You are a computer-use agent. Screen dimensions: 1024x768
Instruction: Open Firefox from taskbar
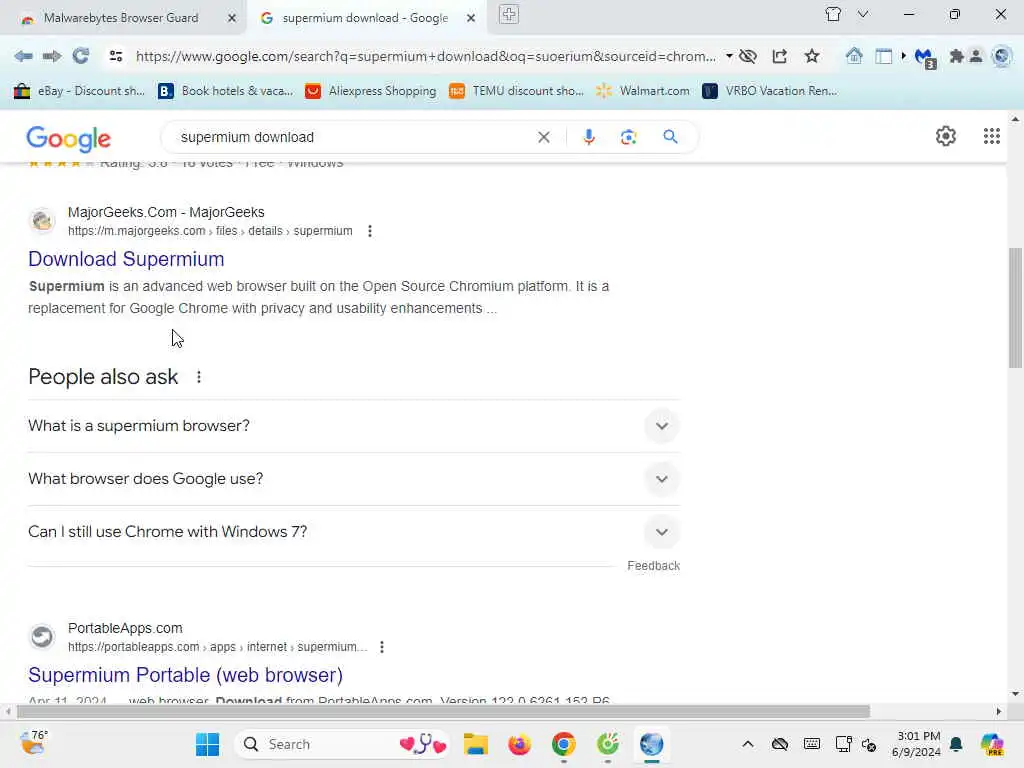[x=519, y=744]
